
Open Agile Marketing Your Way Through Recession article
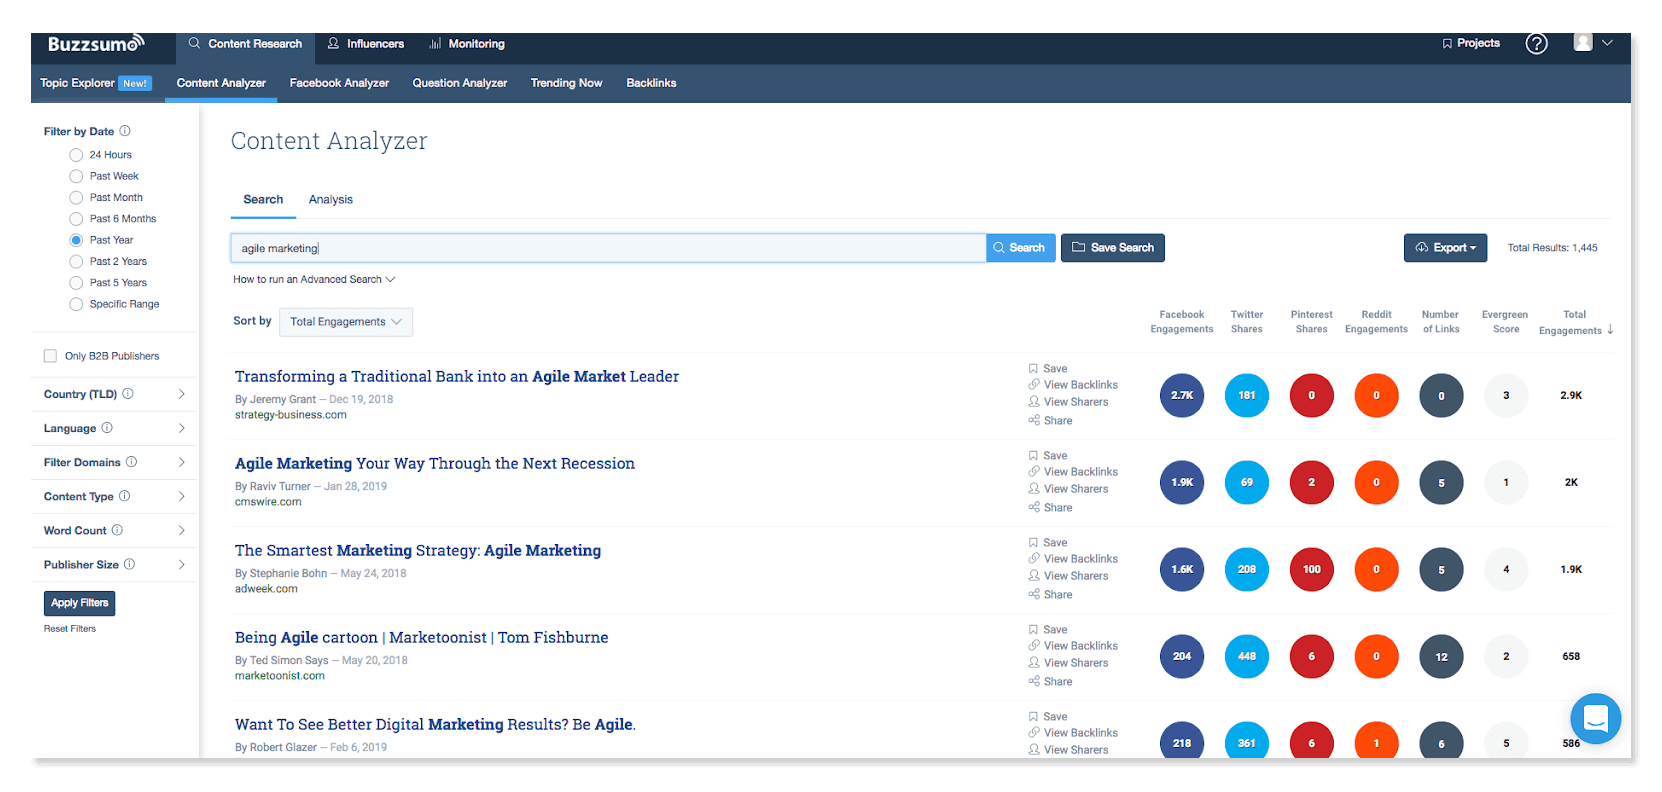click(435, 464)
